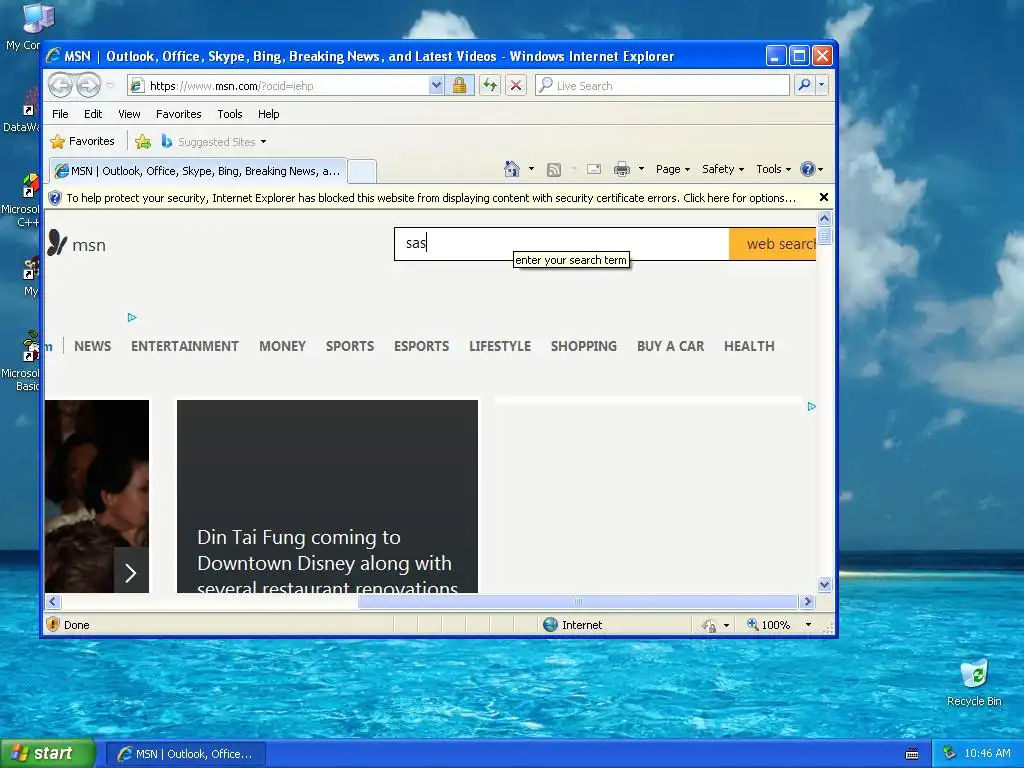View the security report lock icon

pyautogui.click(x=459, y=85)
